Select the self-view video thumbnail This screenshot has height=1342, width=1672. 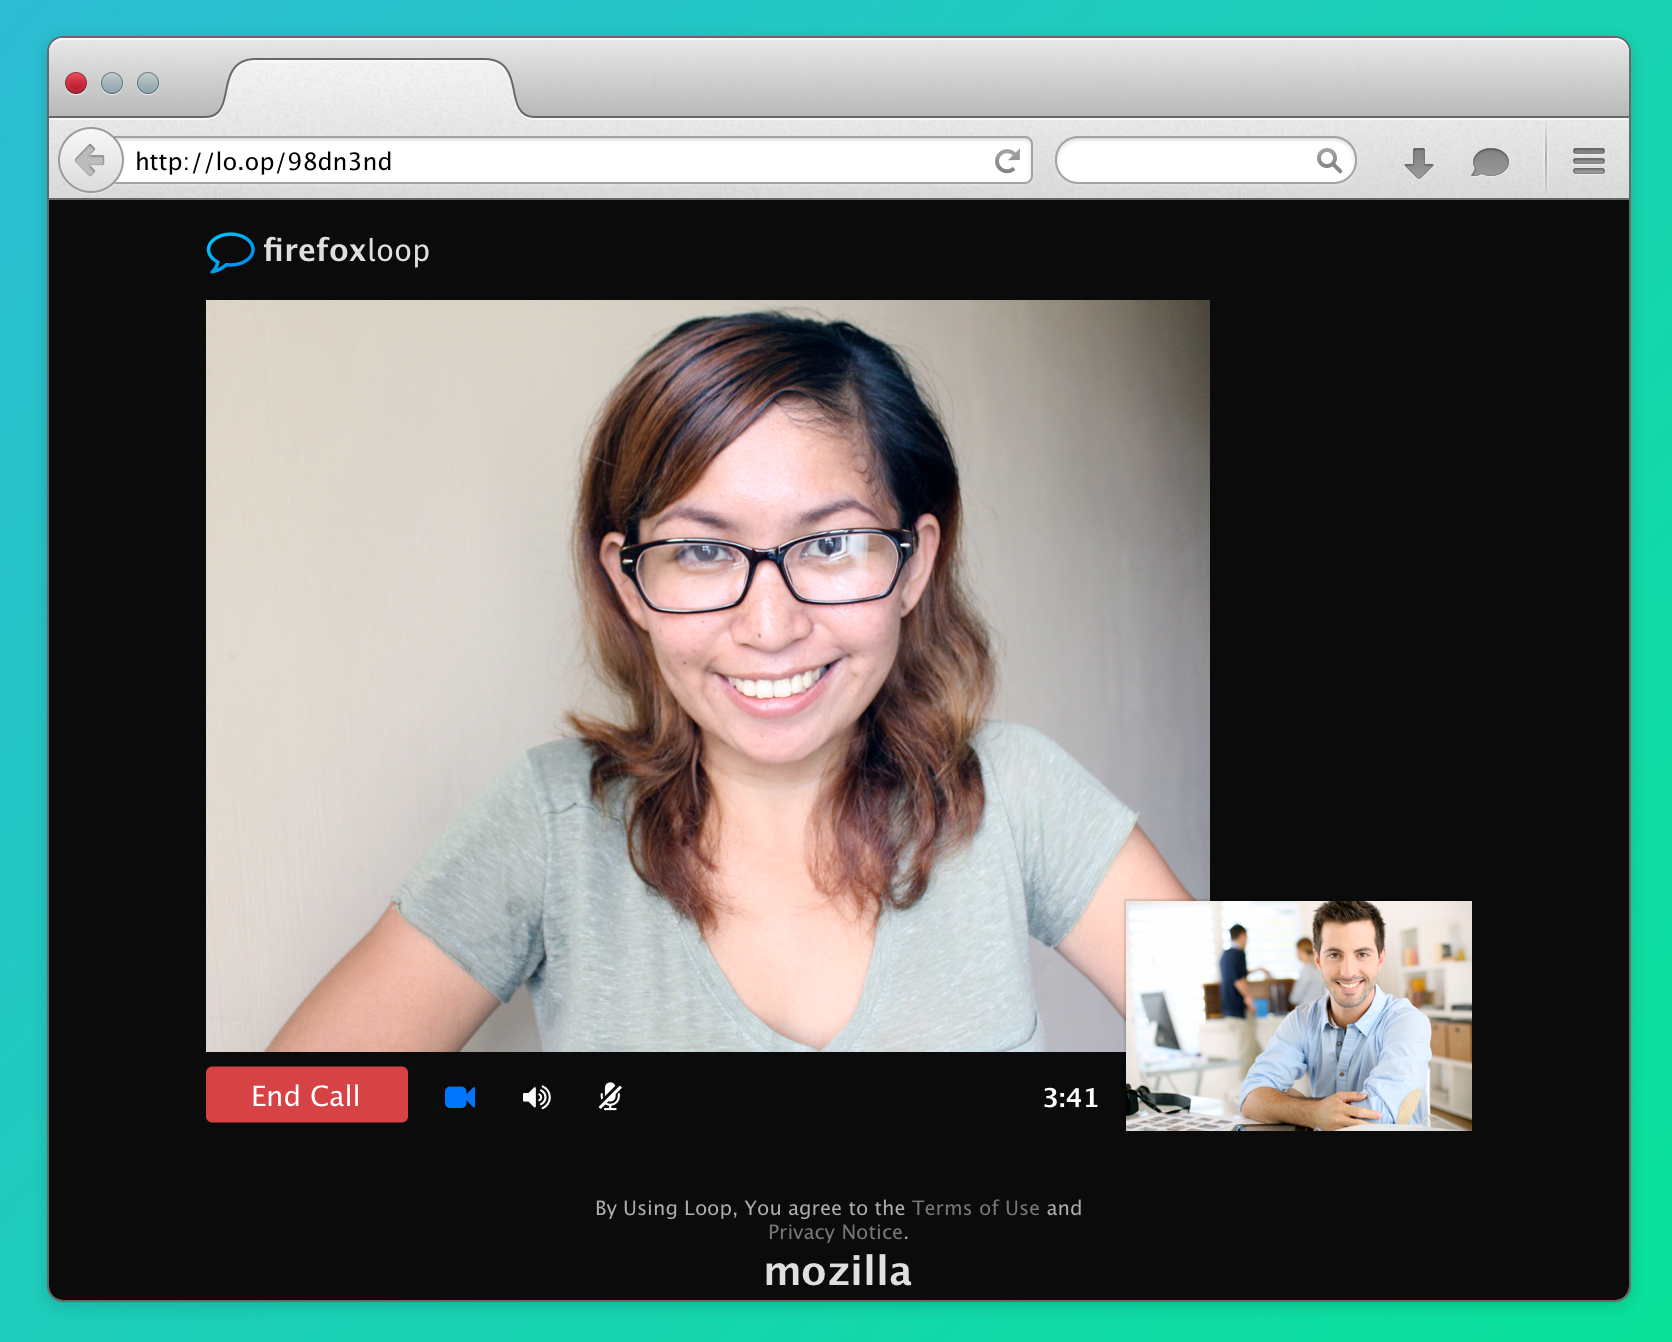click(1298, 1016)
